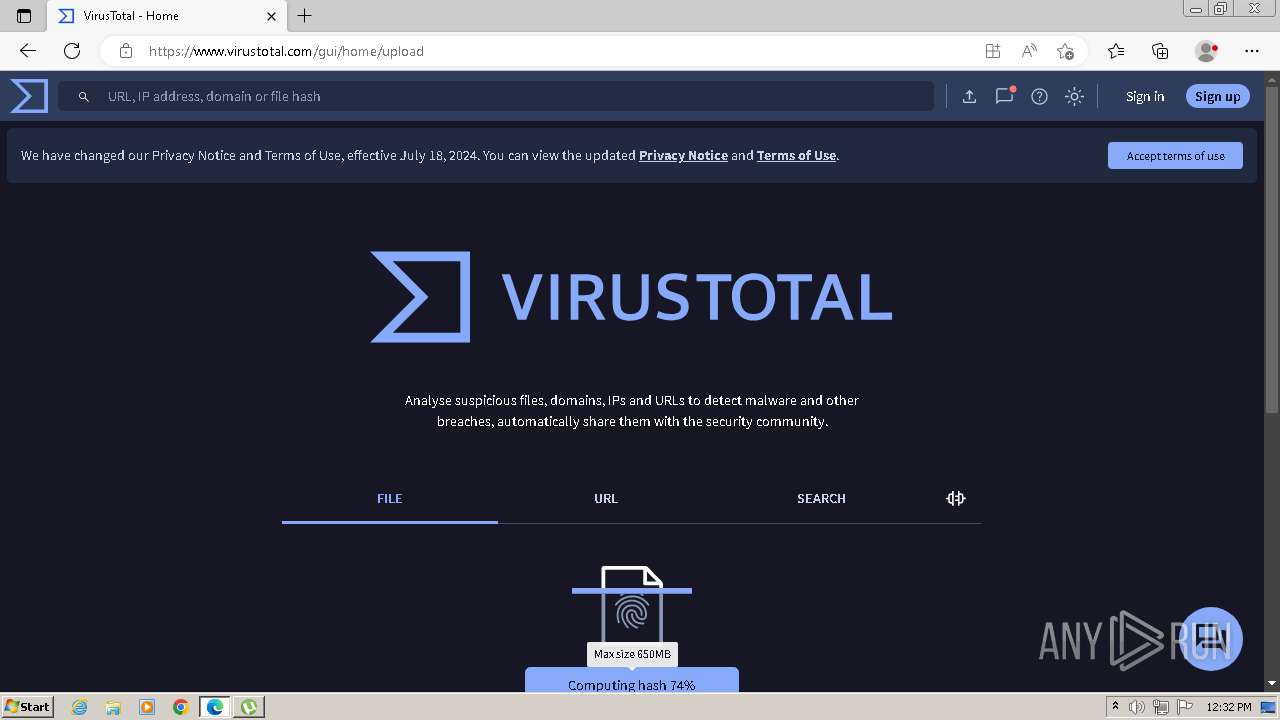Open the Collections icon in Edge toolbar

[1160, 51]
